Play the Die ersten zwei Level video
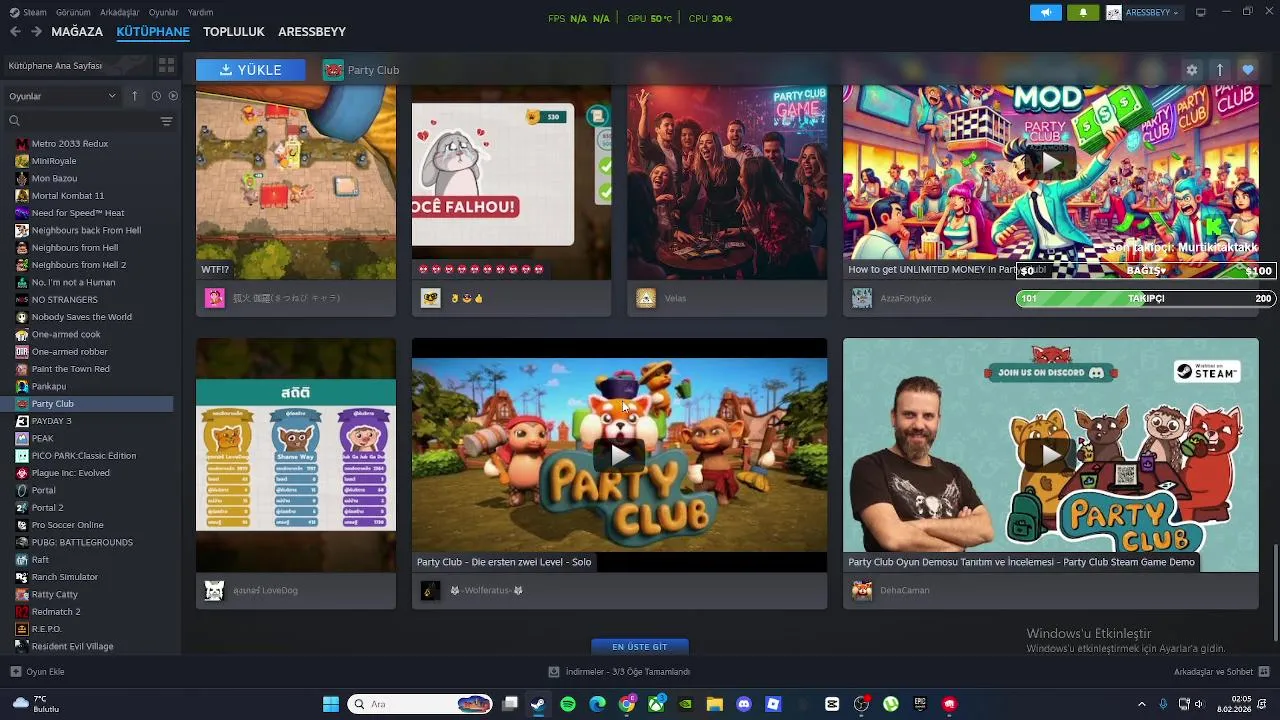Viewport: 1280px width, 720px height. point(619,455)
